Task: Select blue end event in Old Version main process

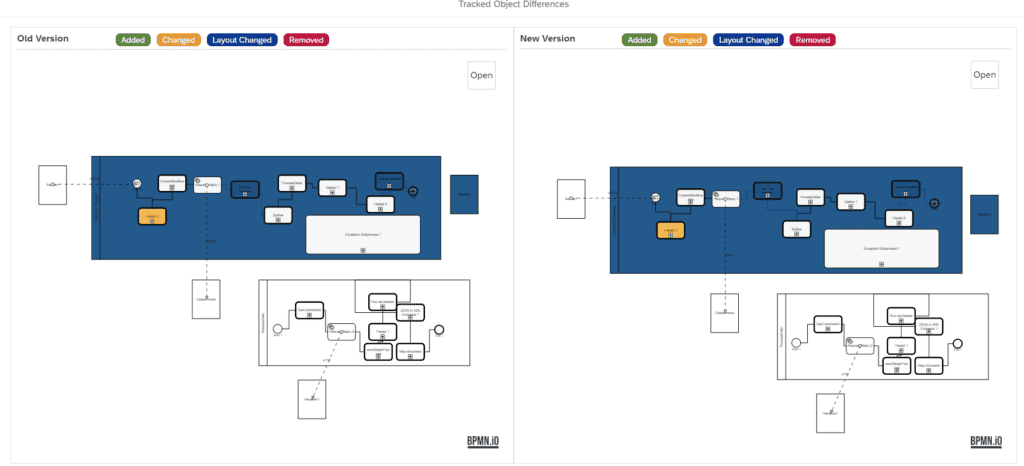Action: [413, 191]
